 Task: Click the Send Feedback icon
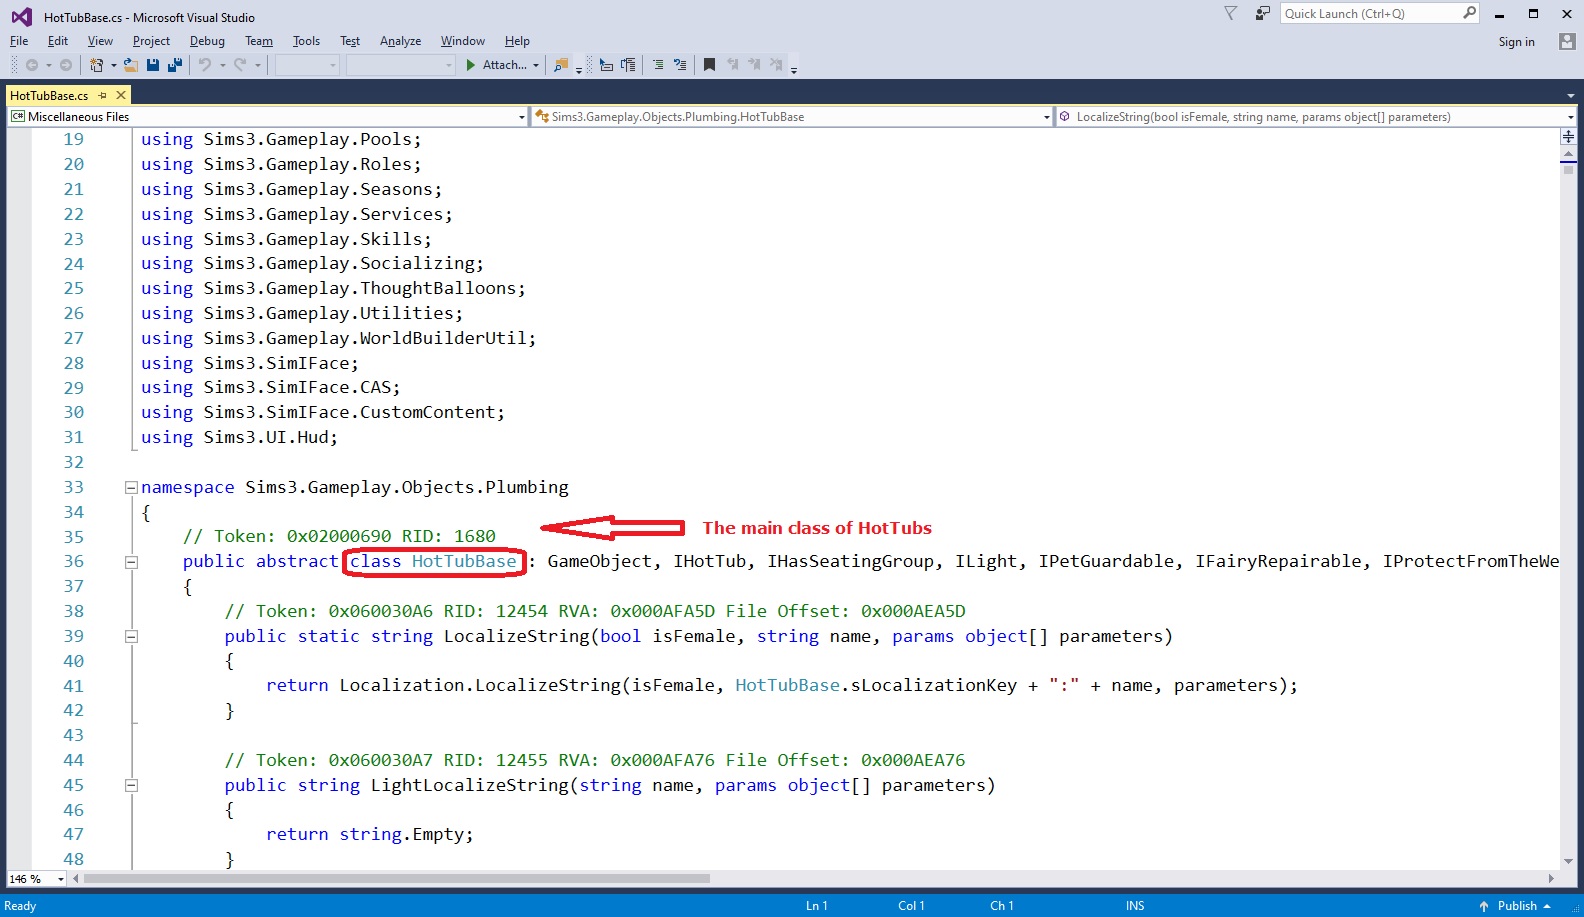pos(1263,13)
